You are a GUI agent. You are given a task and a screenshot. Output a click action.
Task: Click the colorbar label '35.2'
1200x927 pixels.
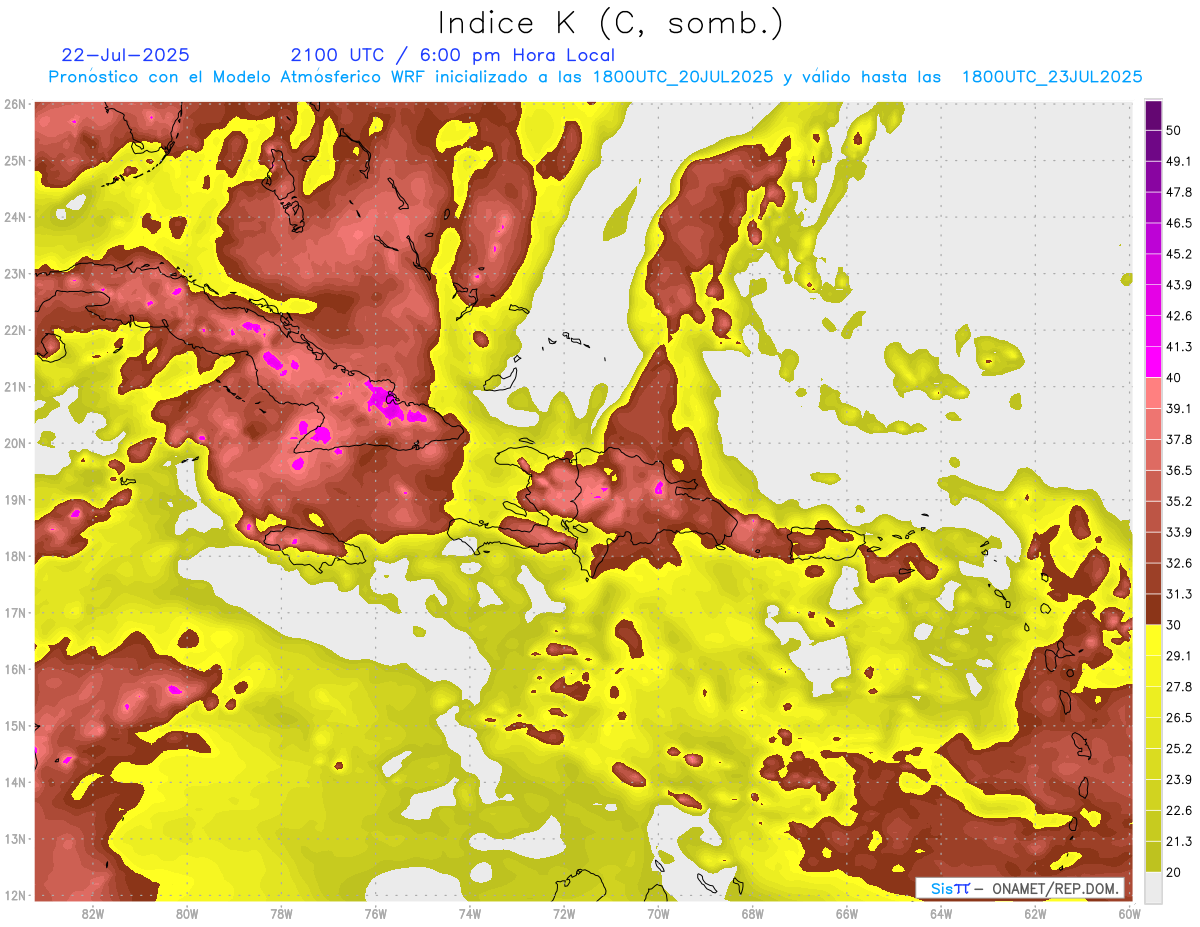point(1180,501)
